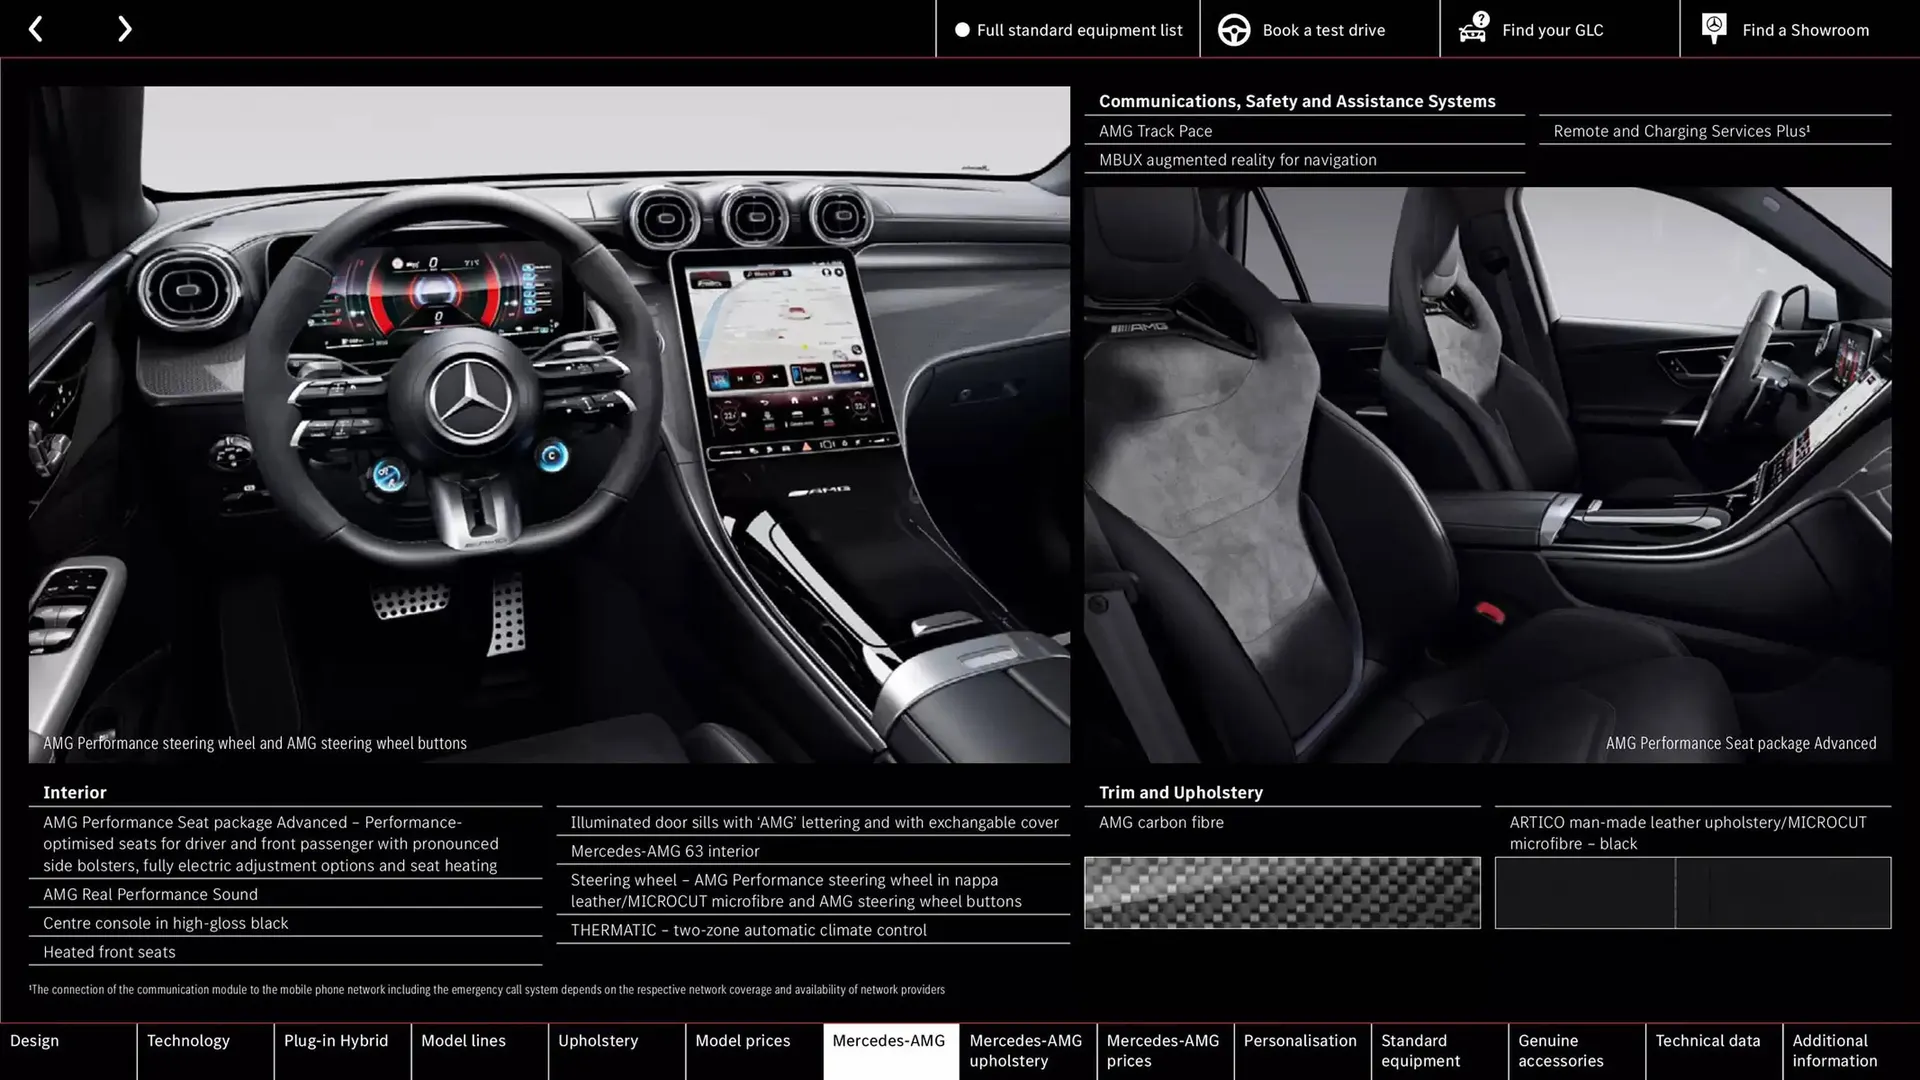Click the Find your GLC car icon
Image resolution: width=1920 pixels, height=1080 pixels.
1473,28
